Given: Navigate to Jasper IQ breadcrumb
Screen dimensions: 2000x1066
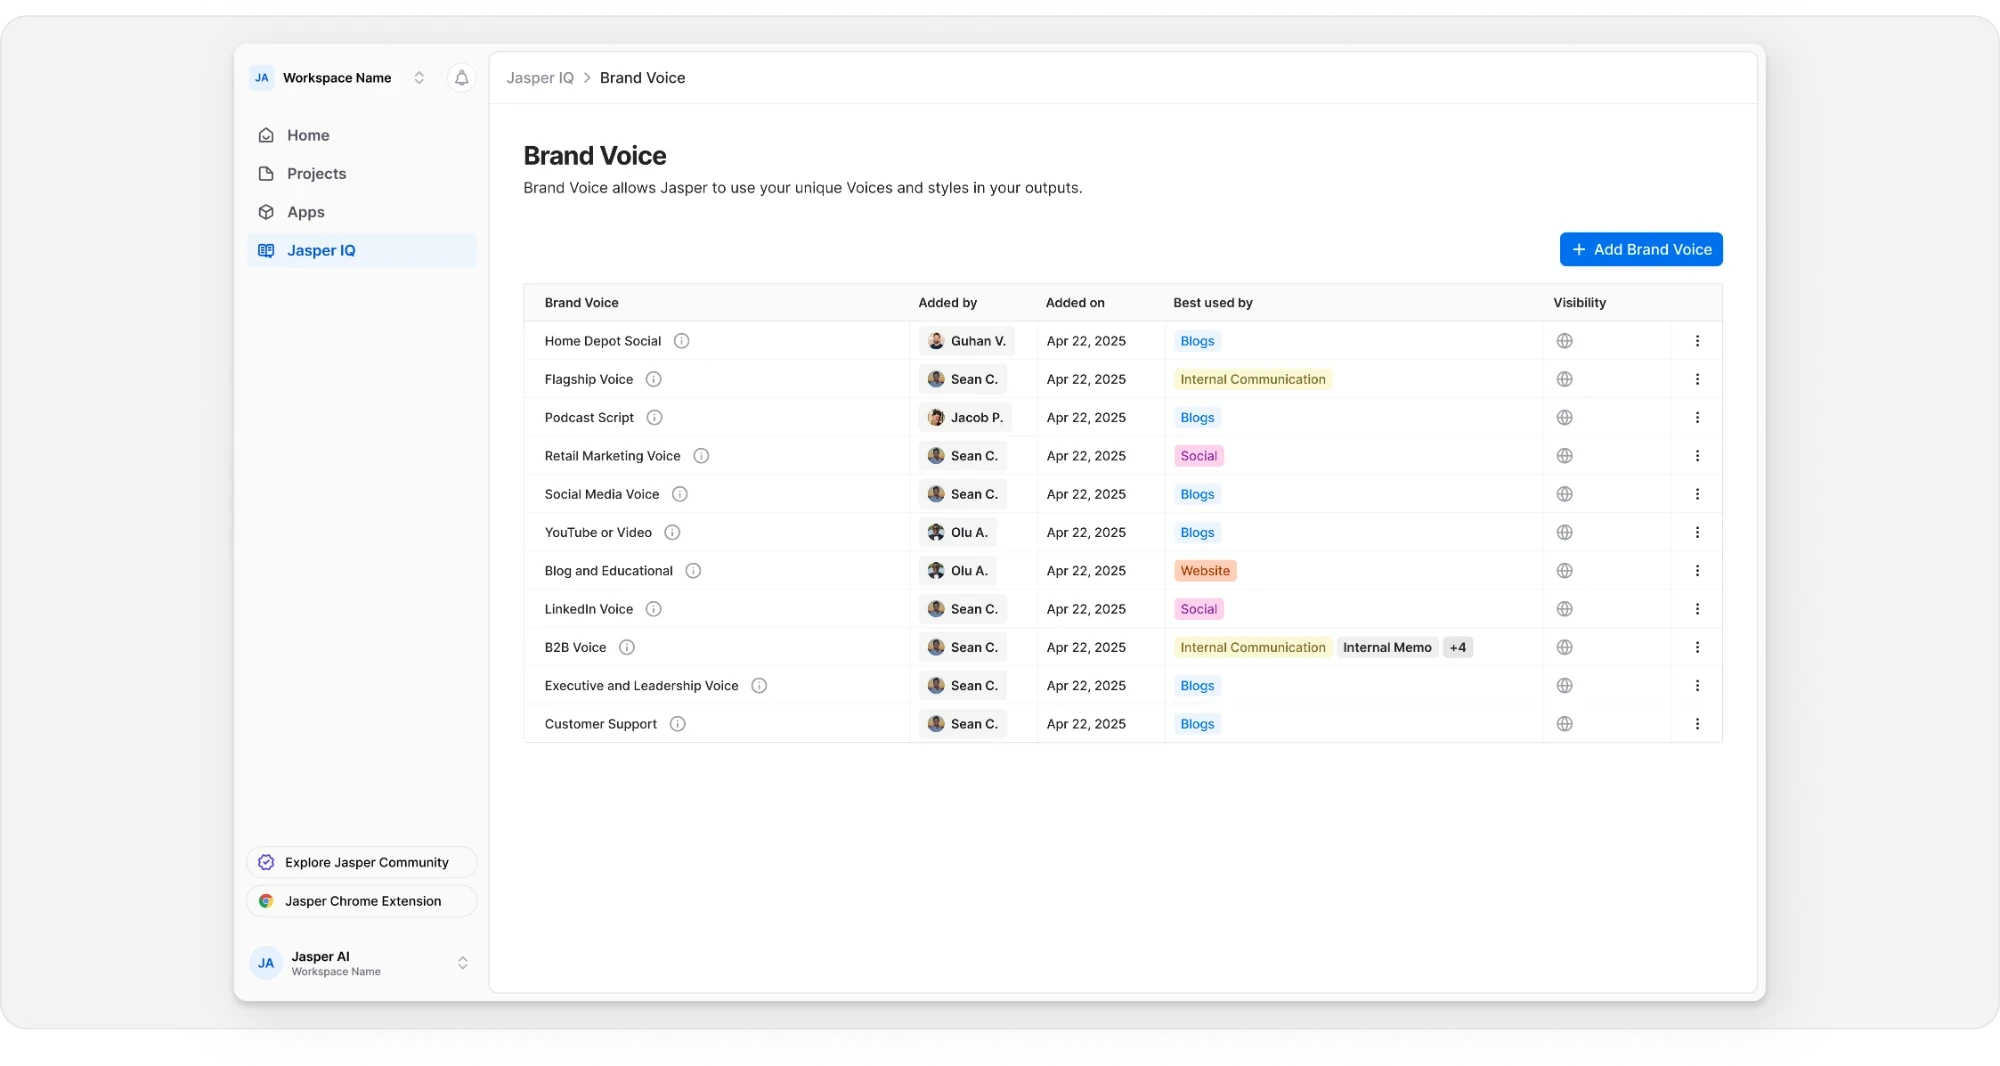Looking at the screenshot, I should click(540, 78).
